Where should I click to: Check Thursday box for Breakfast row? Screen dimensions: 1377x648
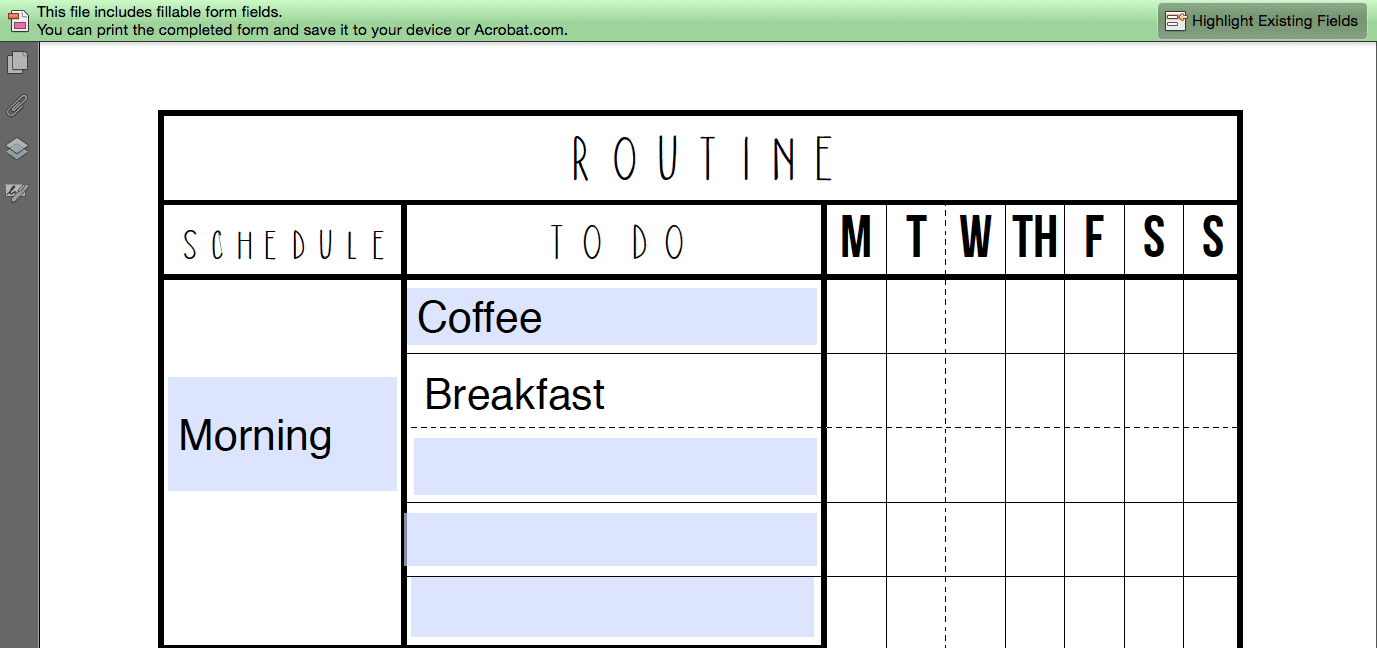tap(1035, 390)
